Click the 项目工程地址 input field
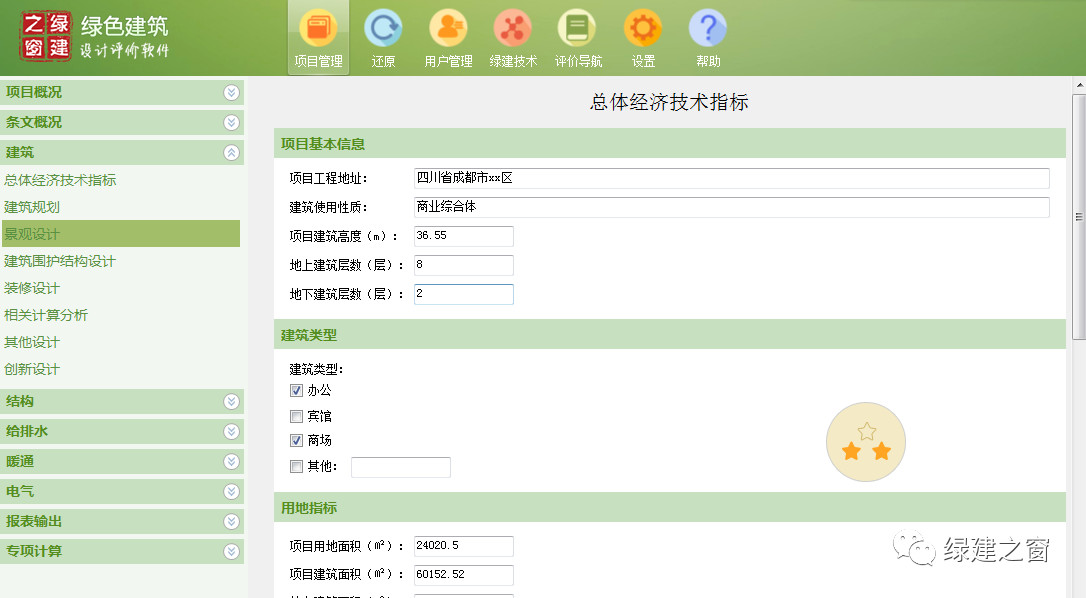Screen dimensions: 1086x598 click(x=731, y=178)
